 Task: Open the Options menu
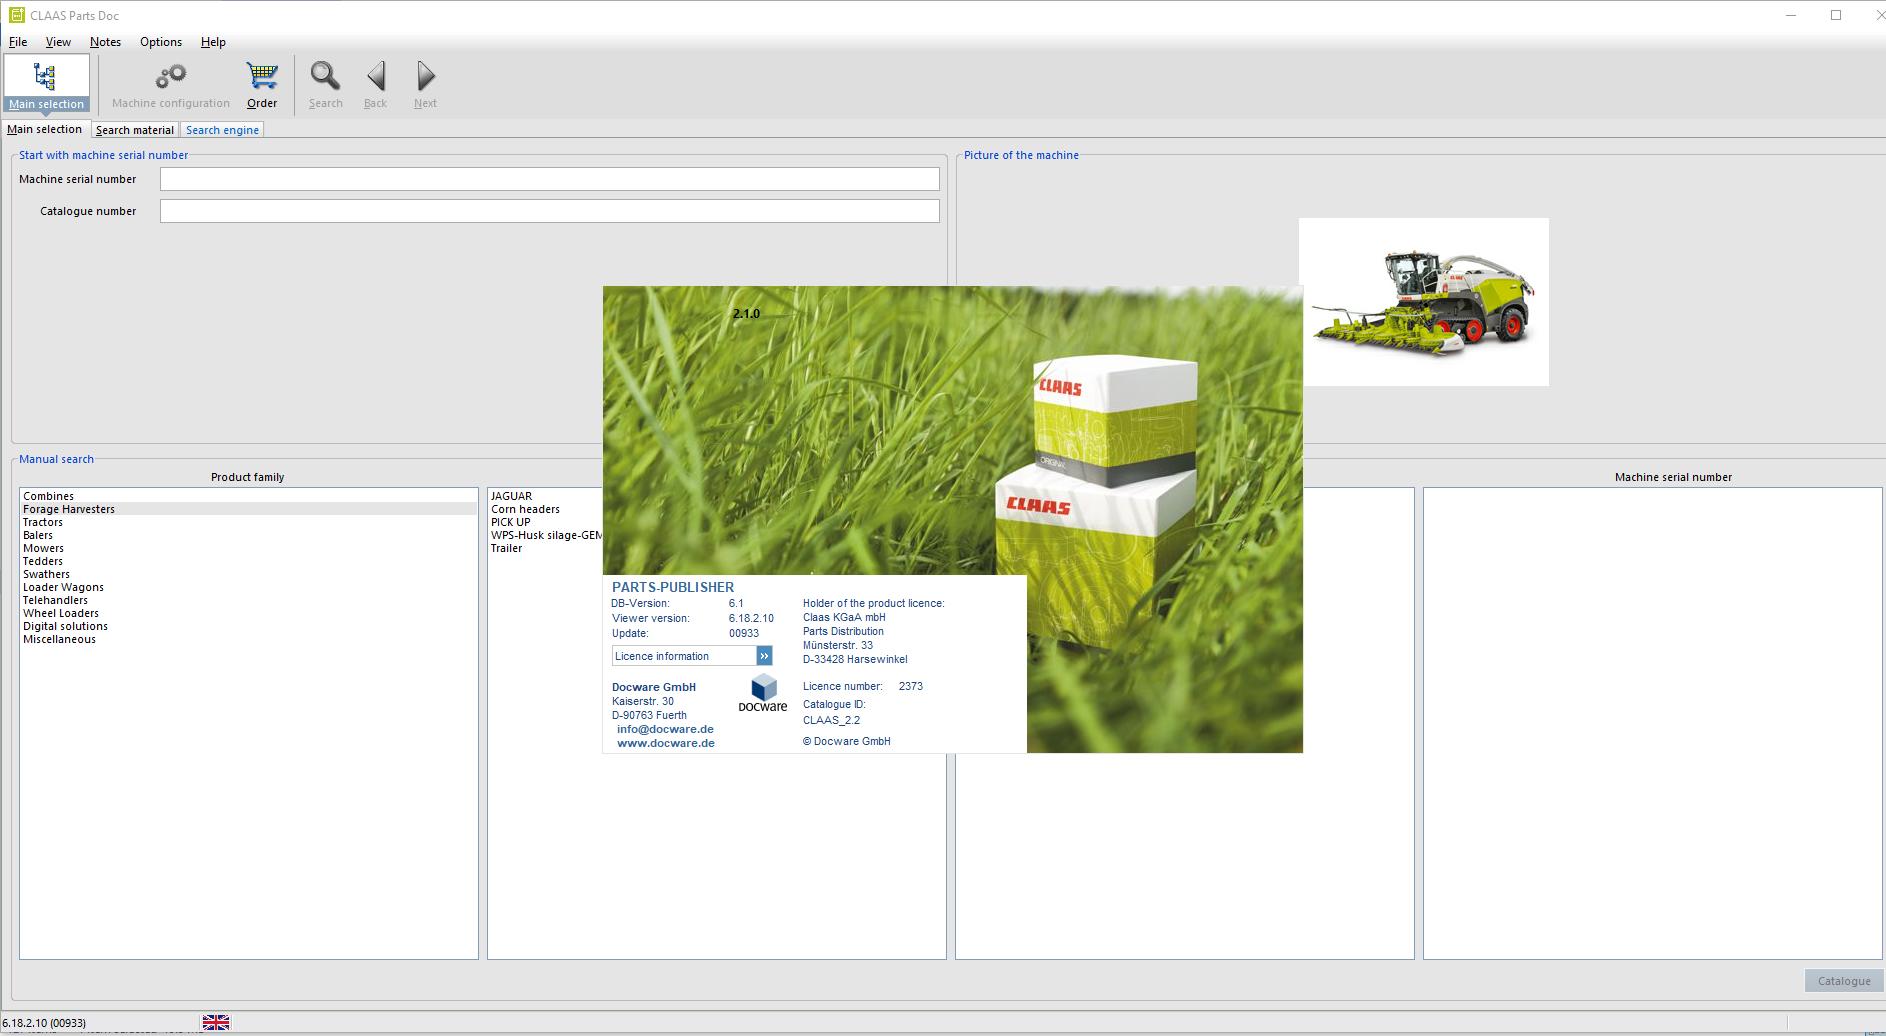coord(161,42)
